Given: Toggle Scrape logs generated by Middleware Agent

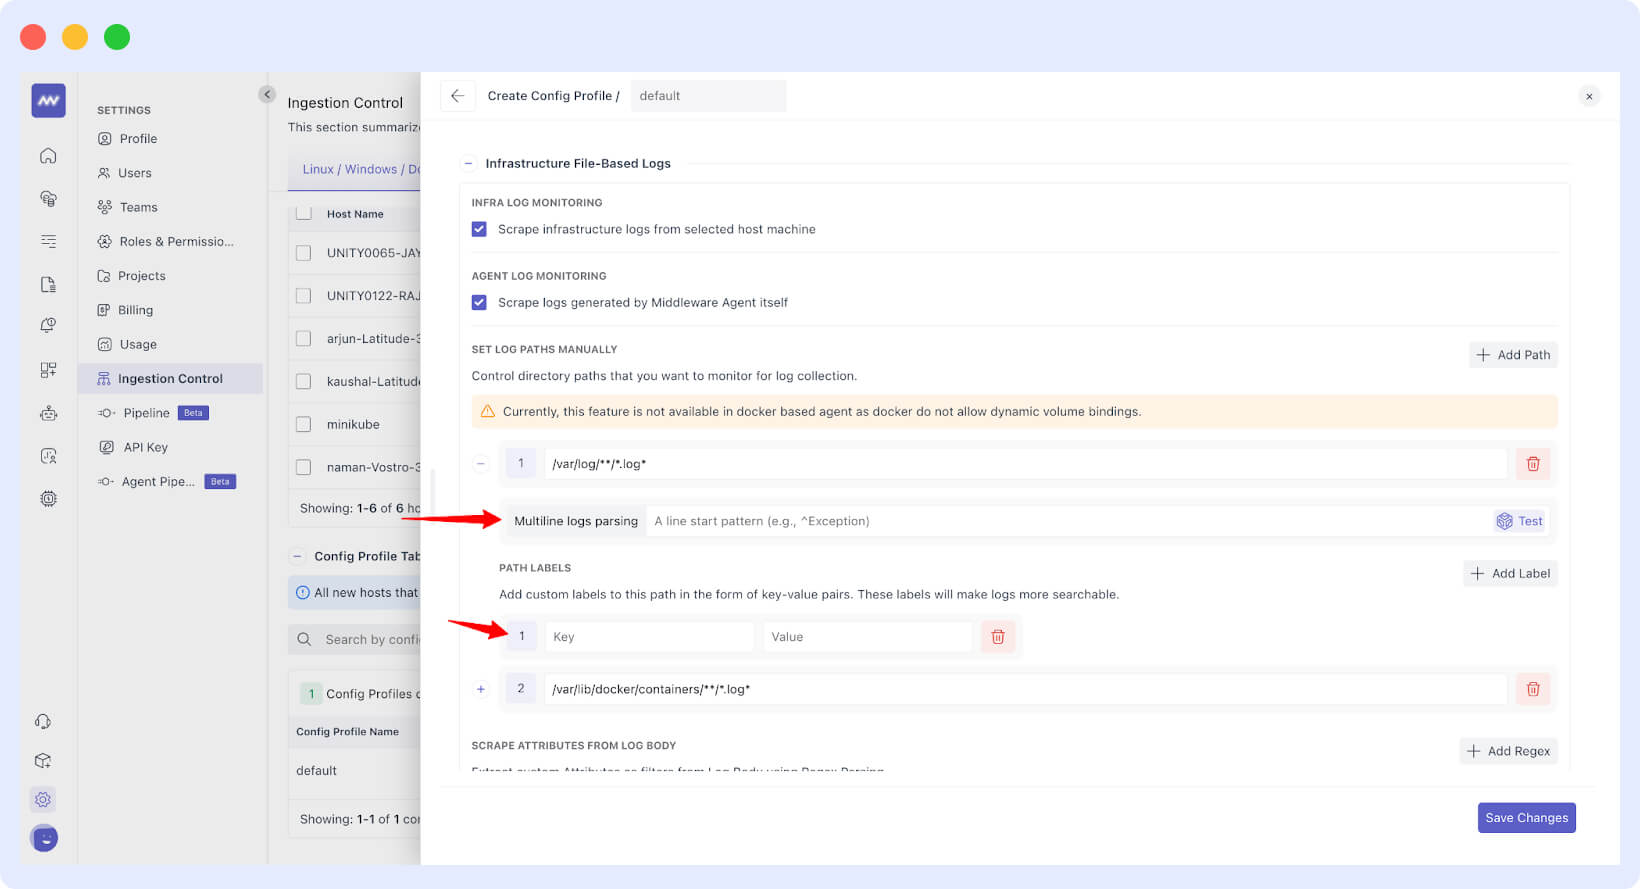Looking at the screenshot, I should pos(479,302).
